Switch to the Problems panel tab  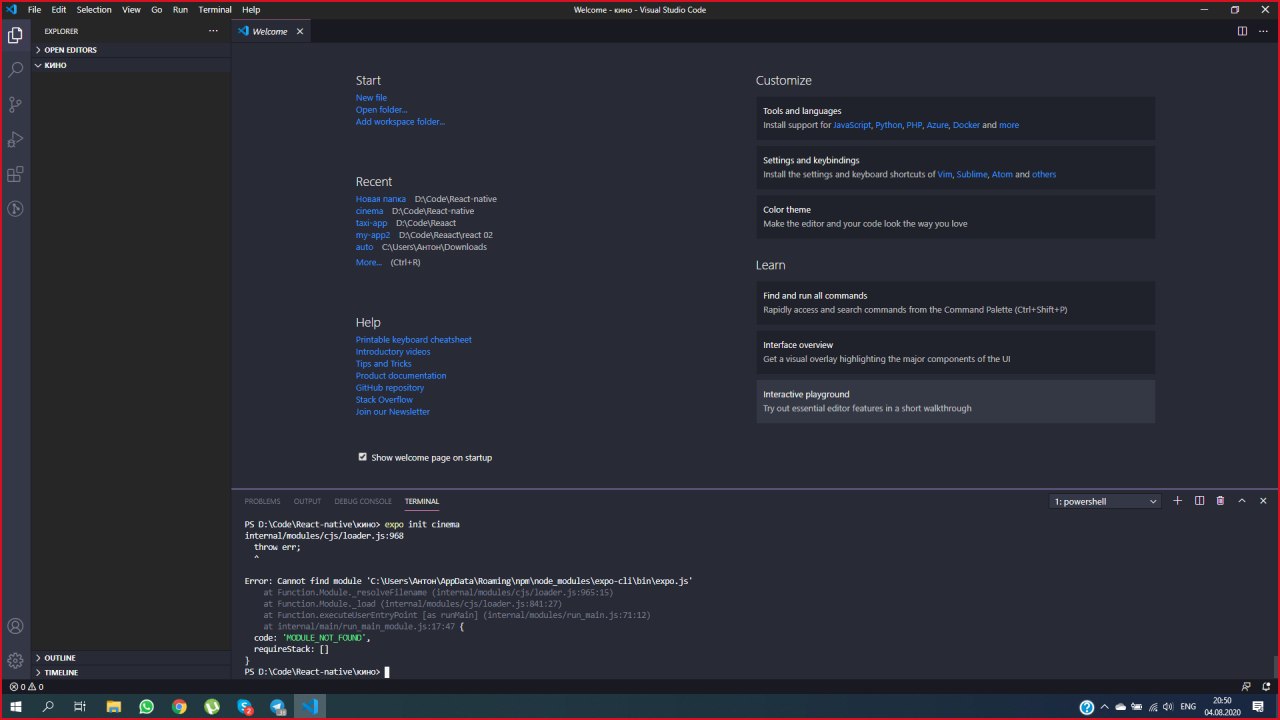click(x=263, y=501)
